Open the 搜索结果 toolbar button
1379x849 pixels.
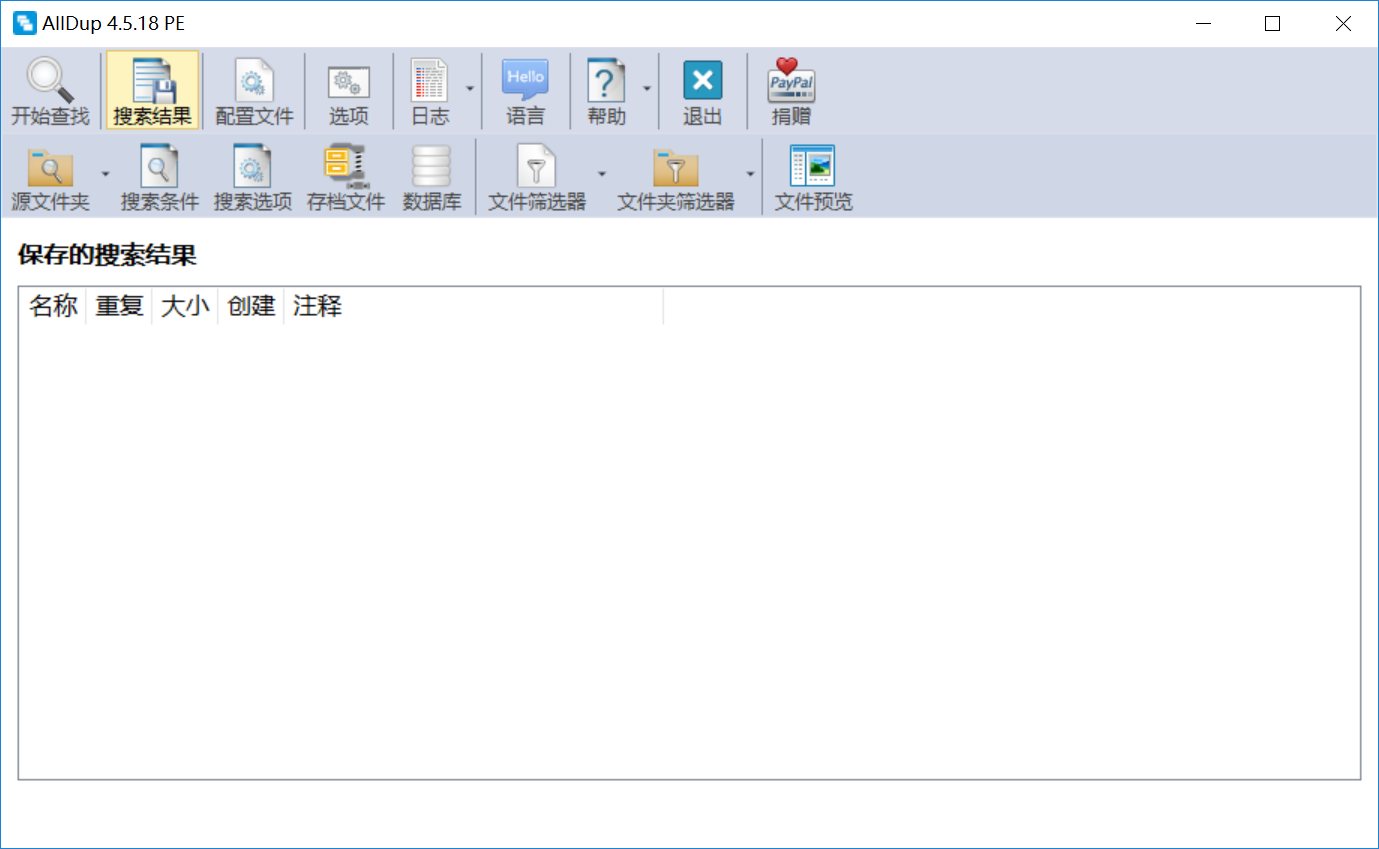(152, 91)
